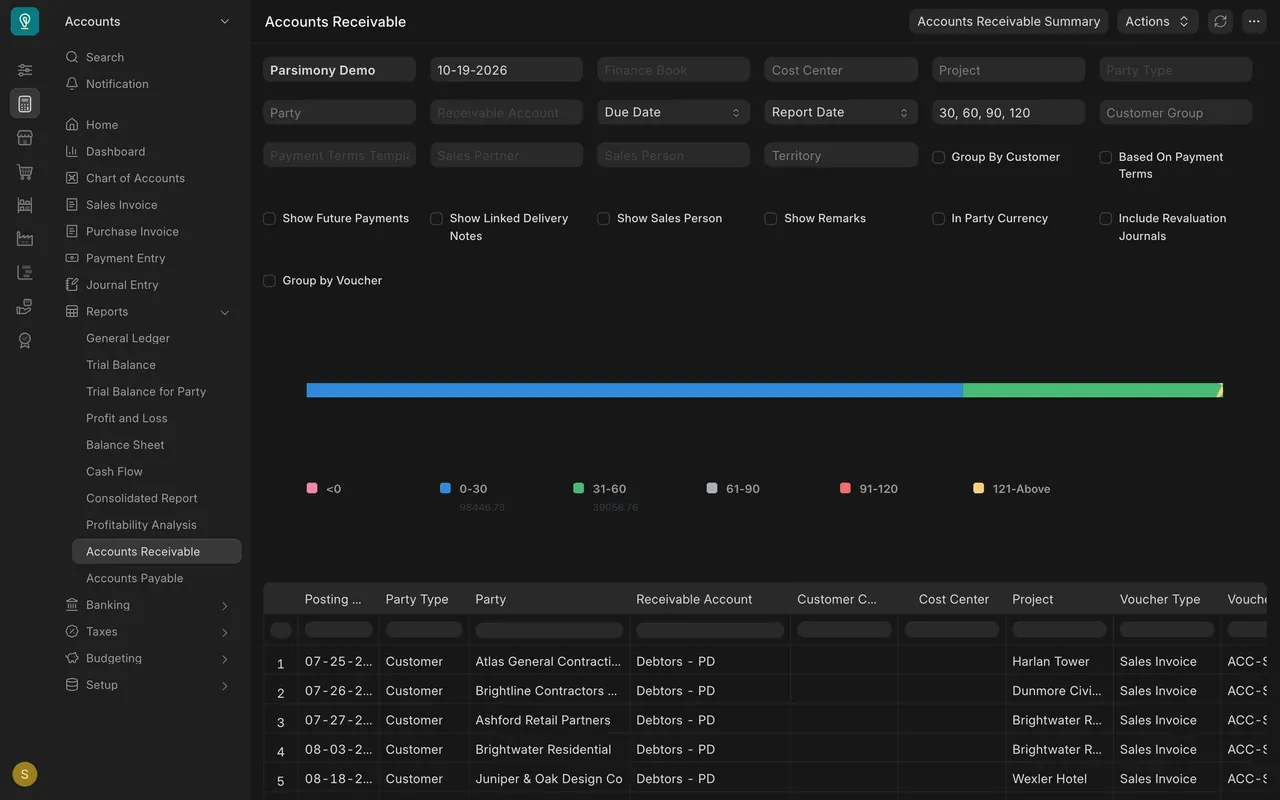Enable the Show Sales Person checkbox
1280x800 pixels.
[x=603, y=218]
